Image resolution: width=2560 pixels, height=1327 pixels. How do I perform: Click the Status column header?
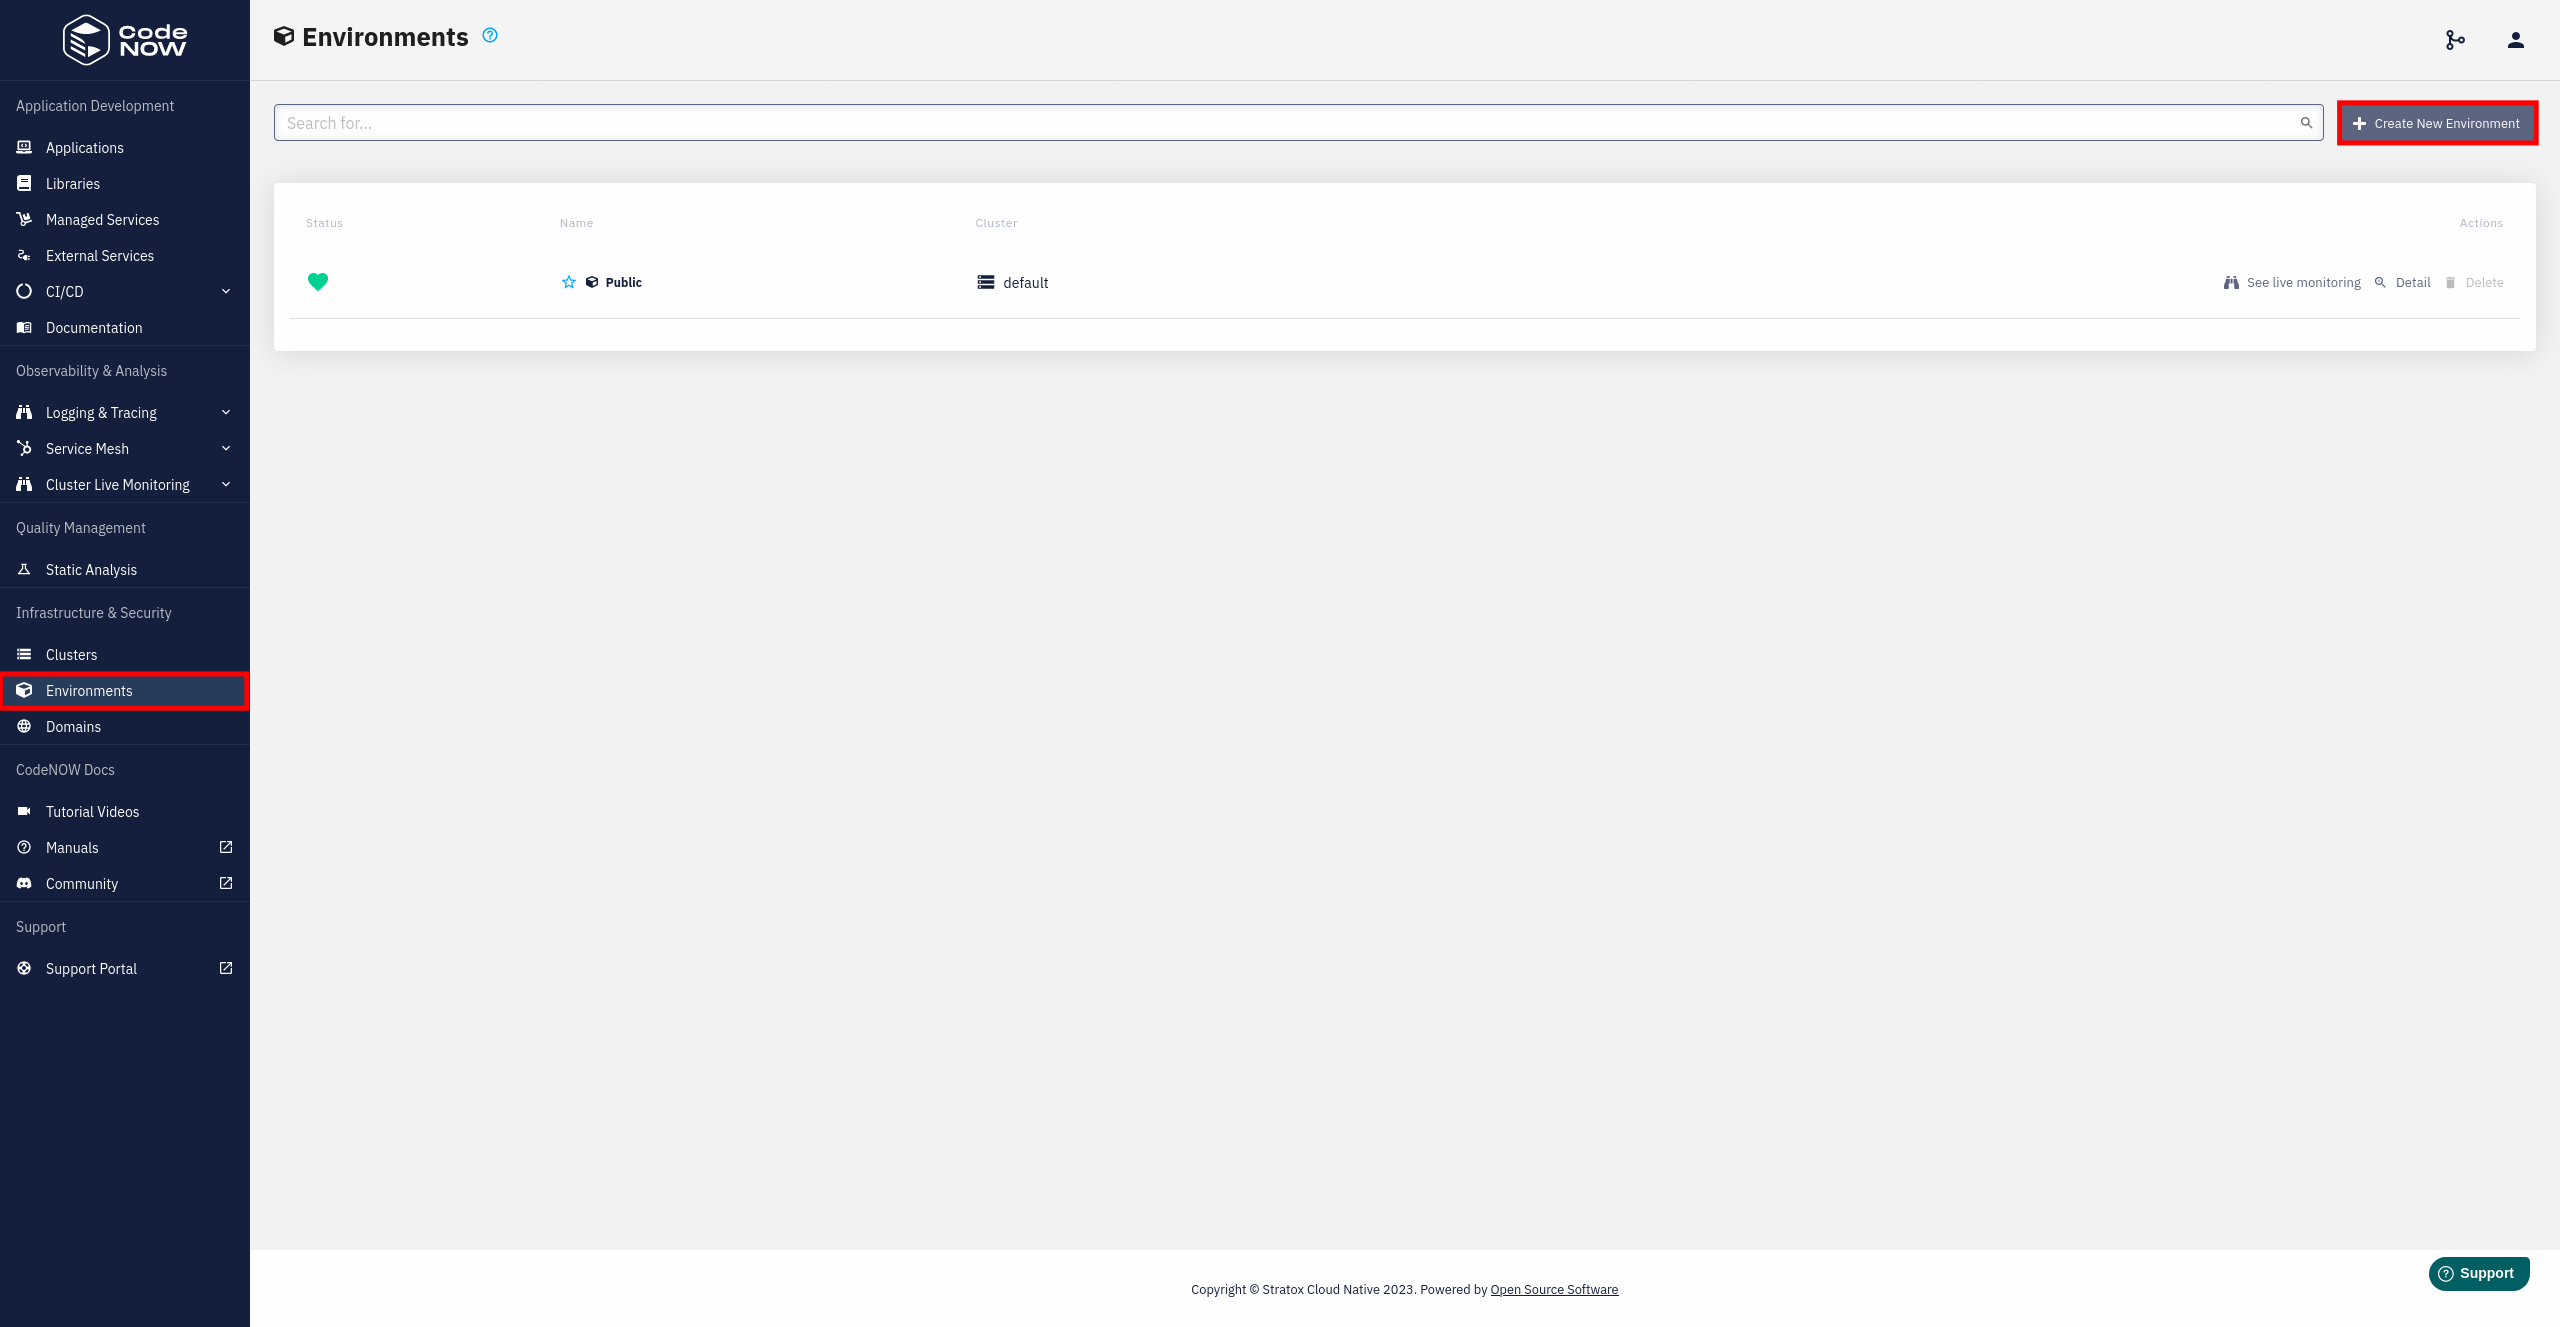point(324,223)
